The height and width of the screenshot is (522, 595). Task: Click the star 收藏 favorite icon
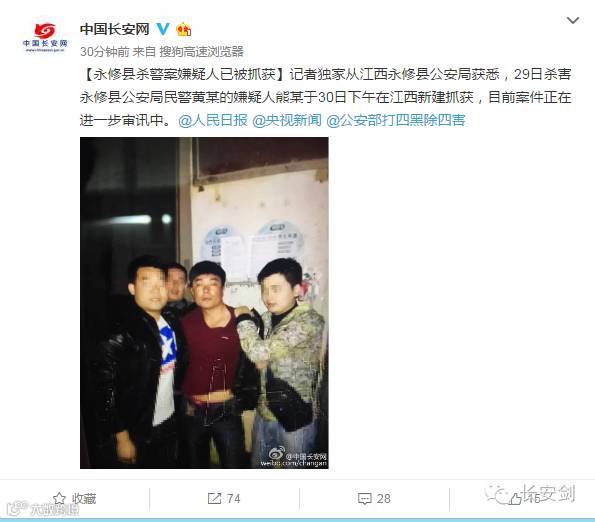click(59, 498)
